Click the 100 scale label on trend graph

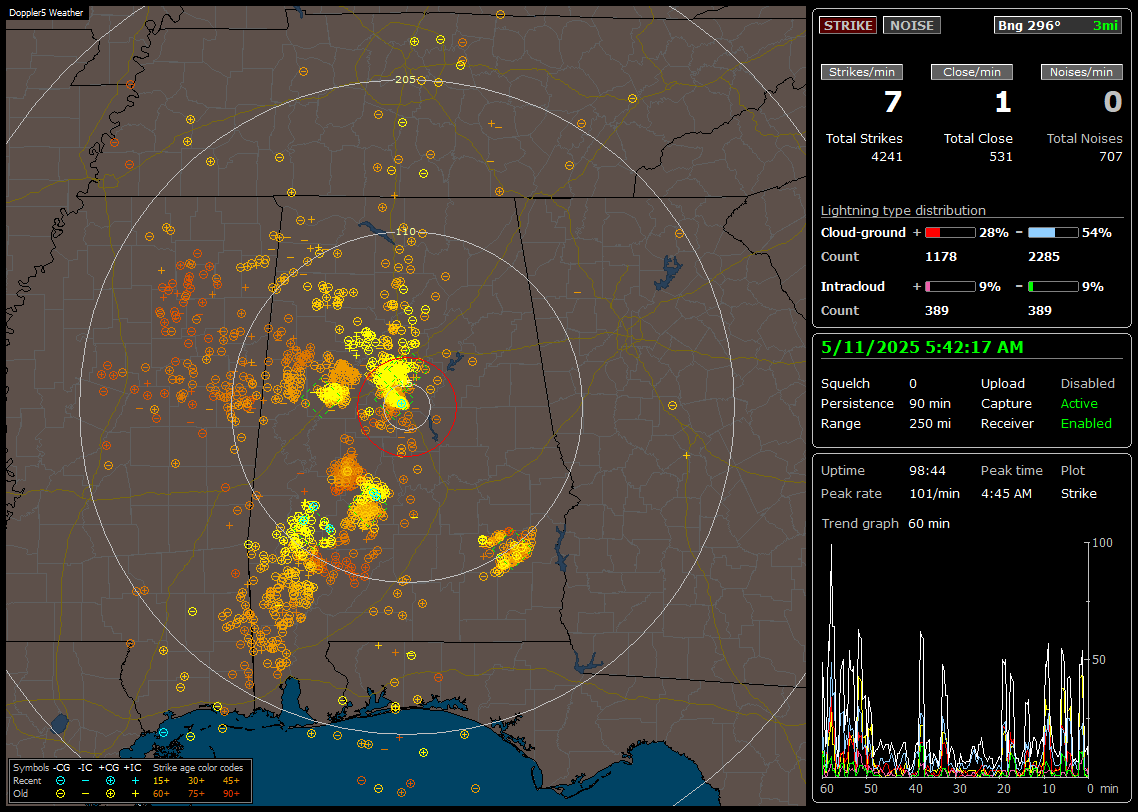pos(1102,543)
